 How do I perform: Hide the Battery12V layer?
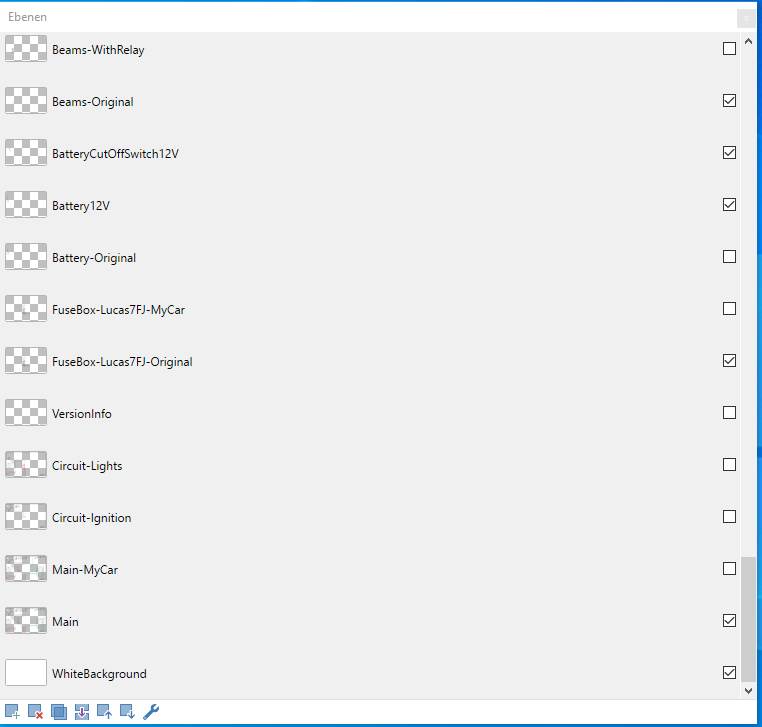coord(729,205)
